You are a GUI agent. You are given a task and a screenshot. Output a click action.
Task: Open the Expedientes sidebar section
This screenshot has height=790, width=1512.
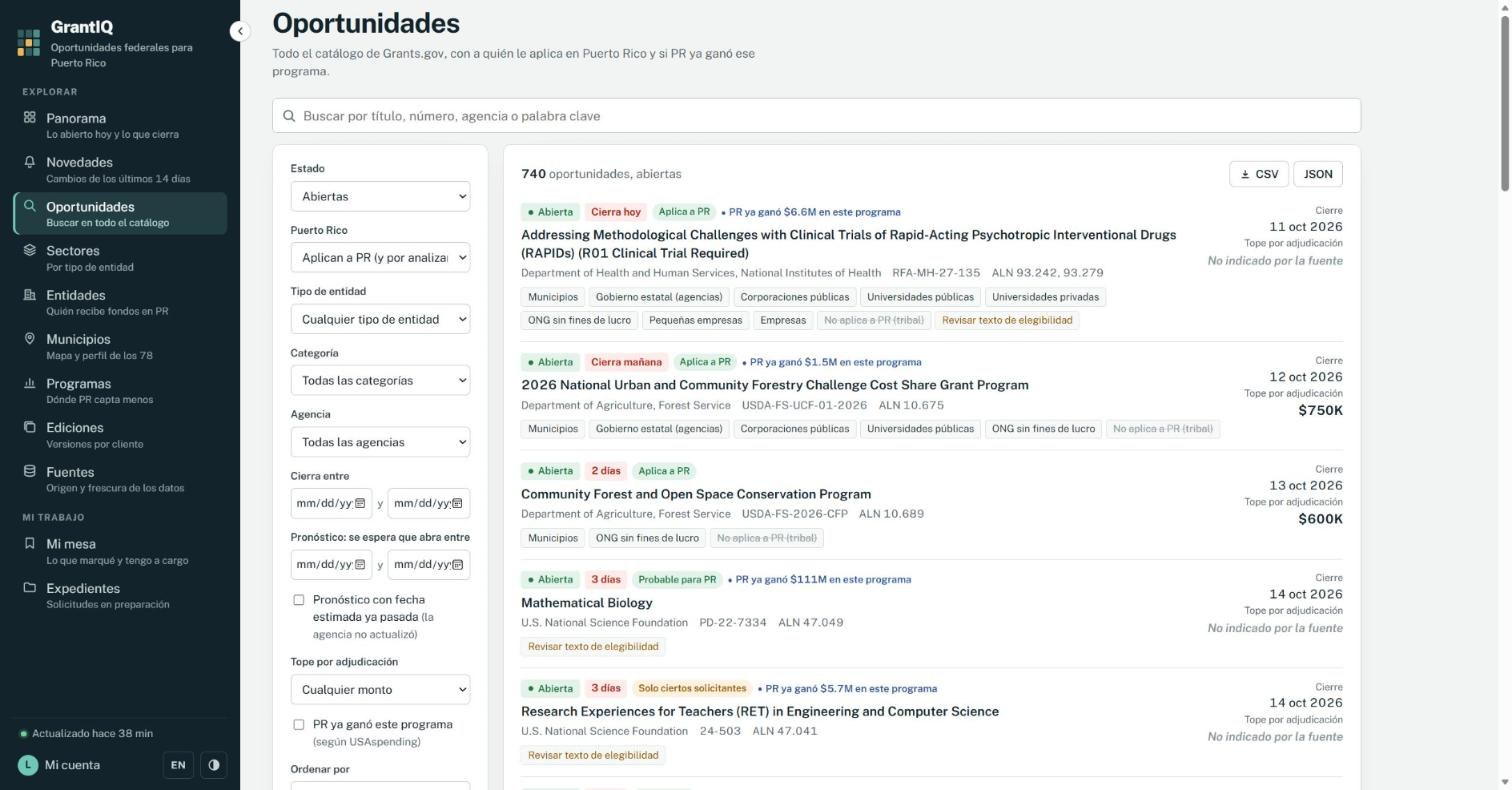coord(121,596)
